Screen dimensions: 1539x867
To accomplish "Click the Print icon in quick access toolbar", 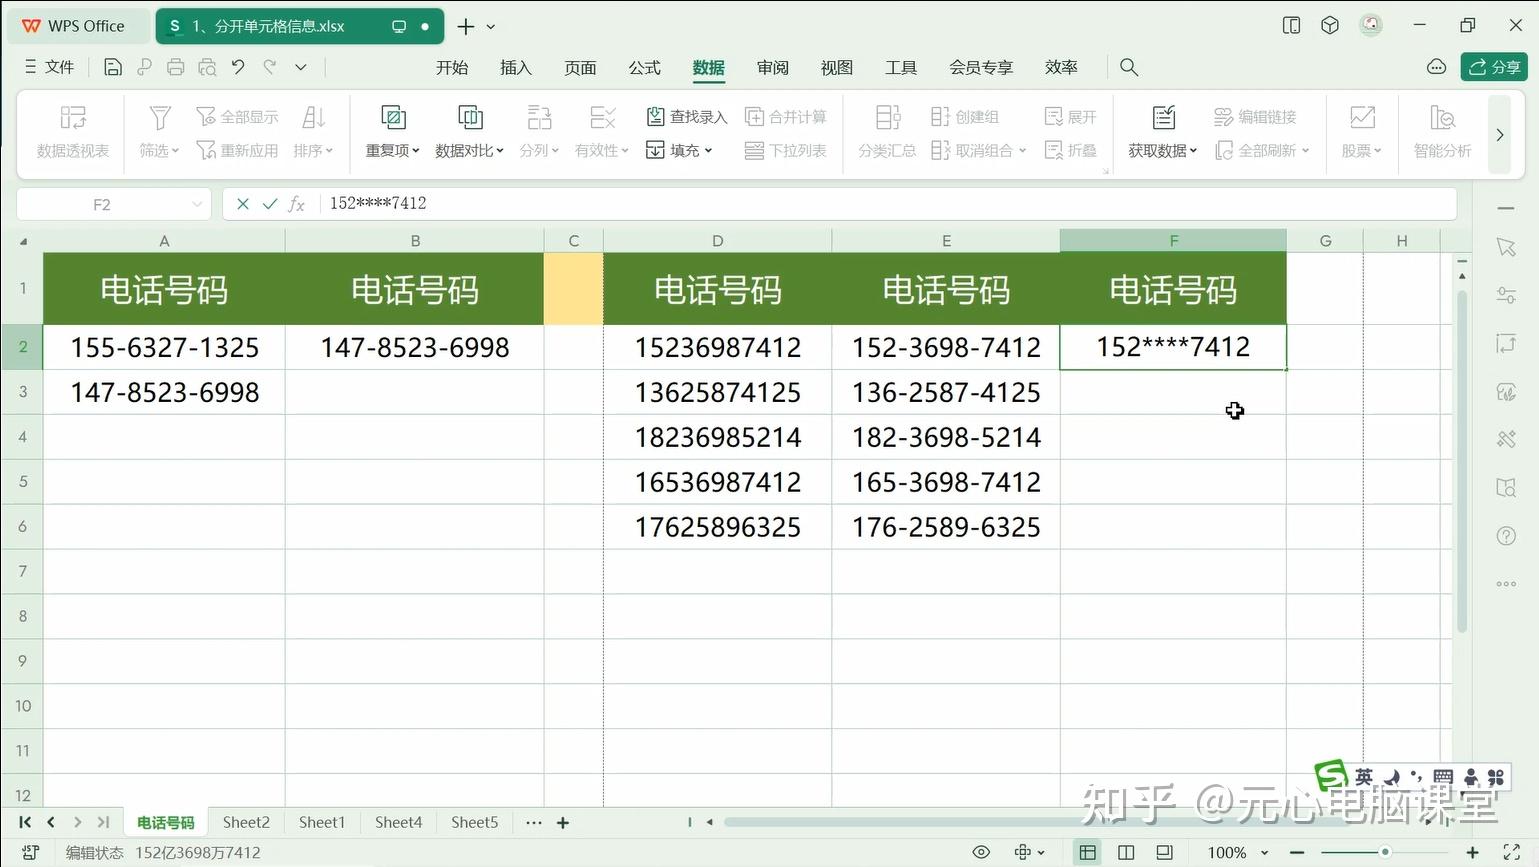I will 176,67.
